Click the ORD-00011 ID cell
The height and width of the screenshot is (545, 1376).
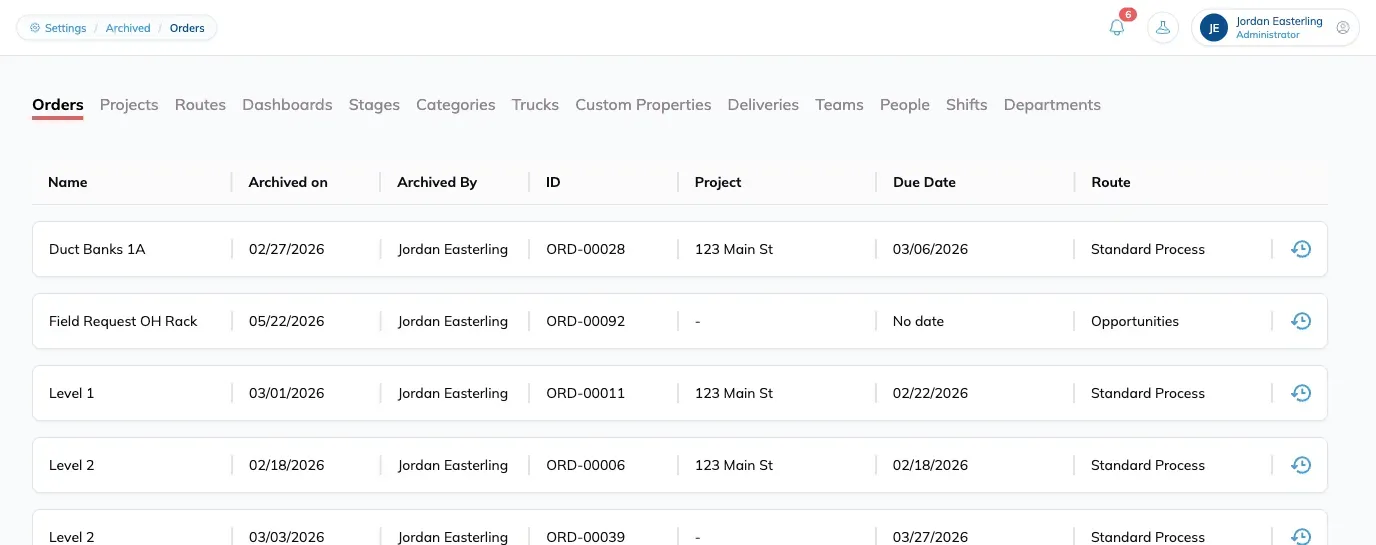pyautogui.click(x=585, y=393)
